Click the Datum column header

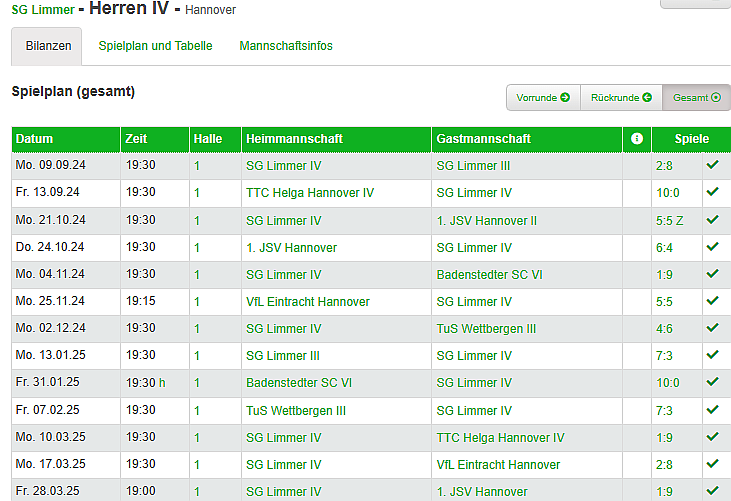tap(35, 139)
